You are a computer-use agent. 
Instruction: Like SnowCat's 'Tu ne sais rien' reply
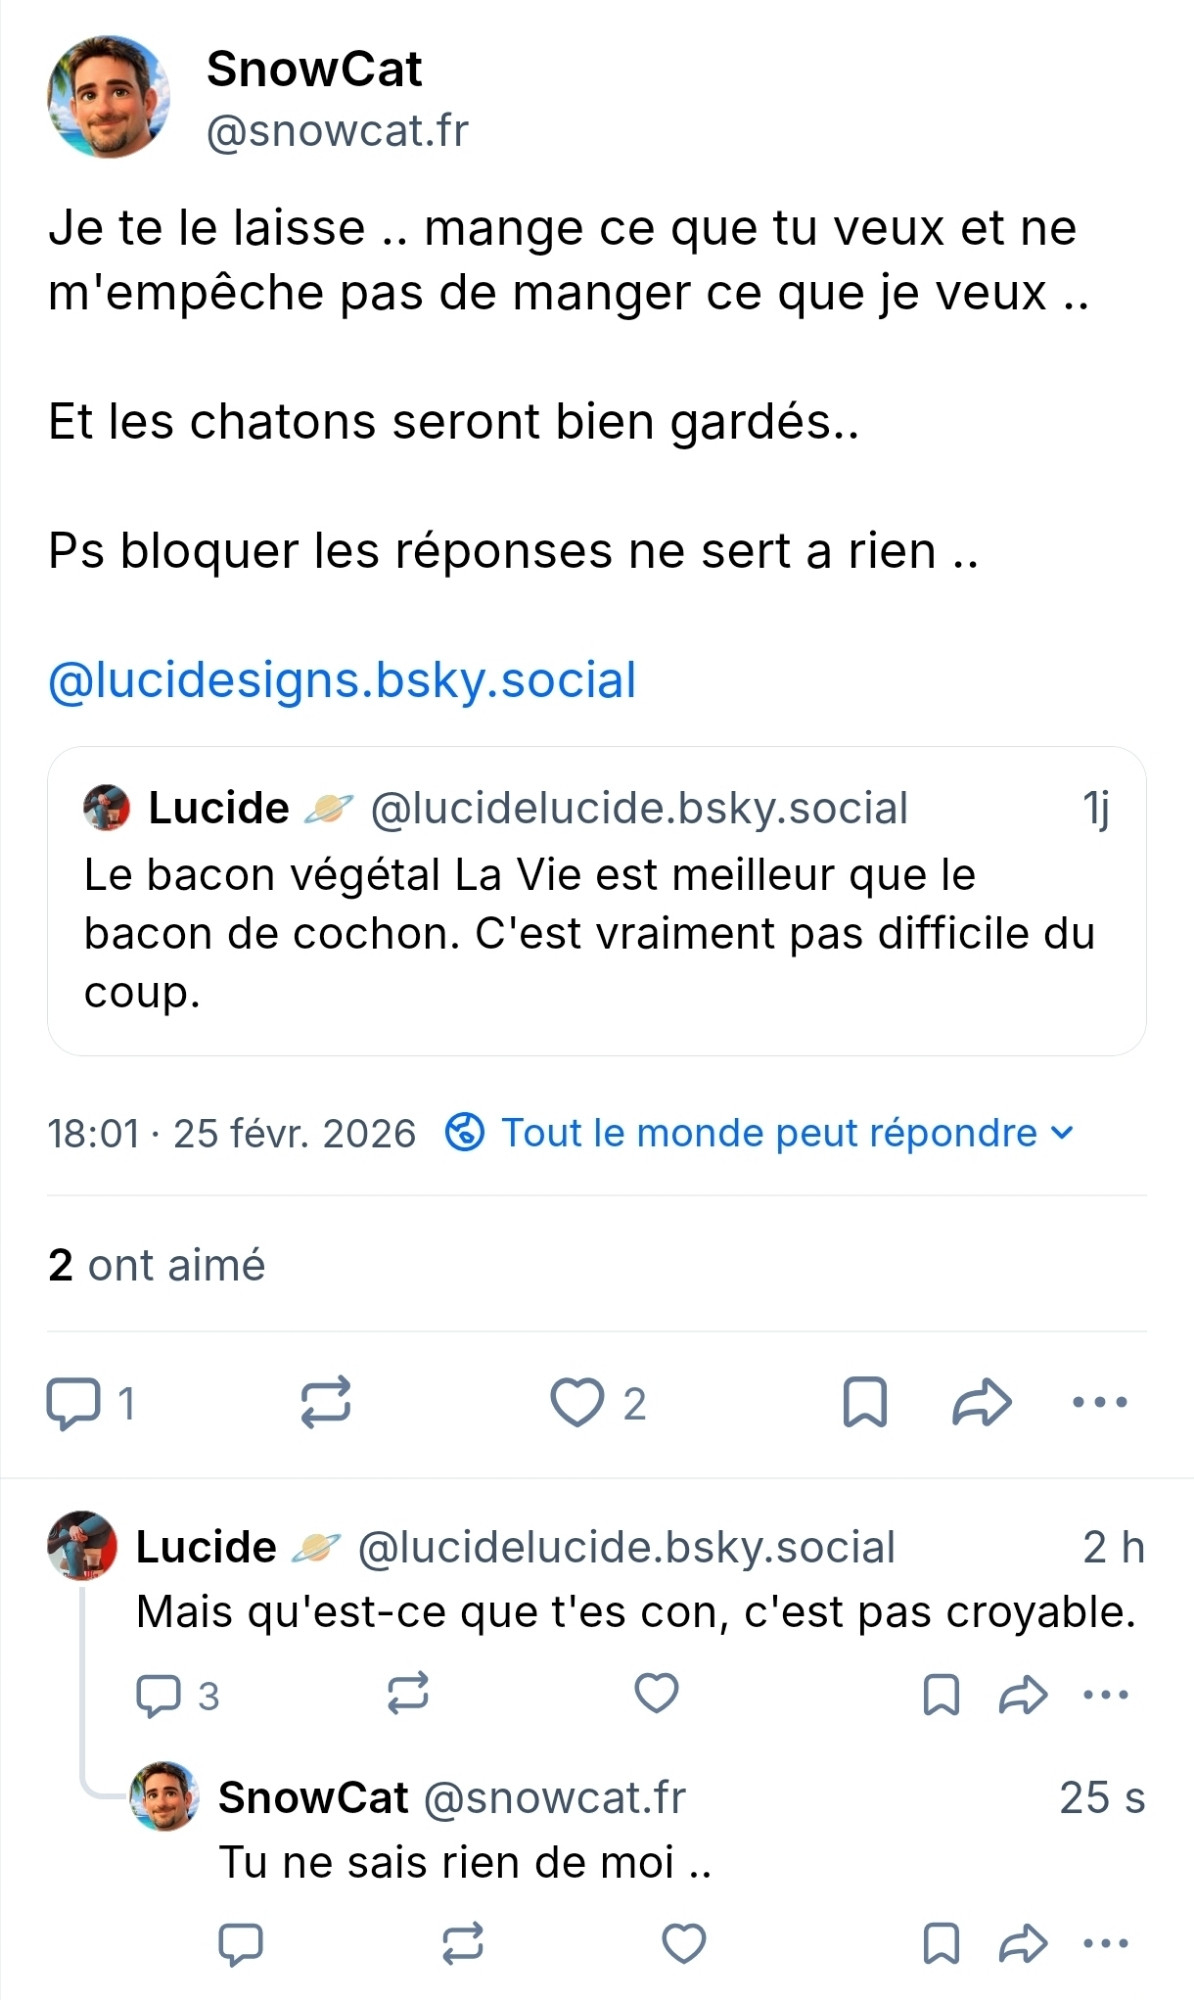(x=685, y=1943)
